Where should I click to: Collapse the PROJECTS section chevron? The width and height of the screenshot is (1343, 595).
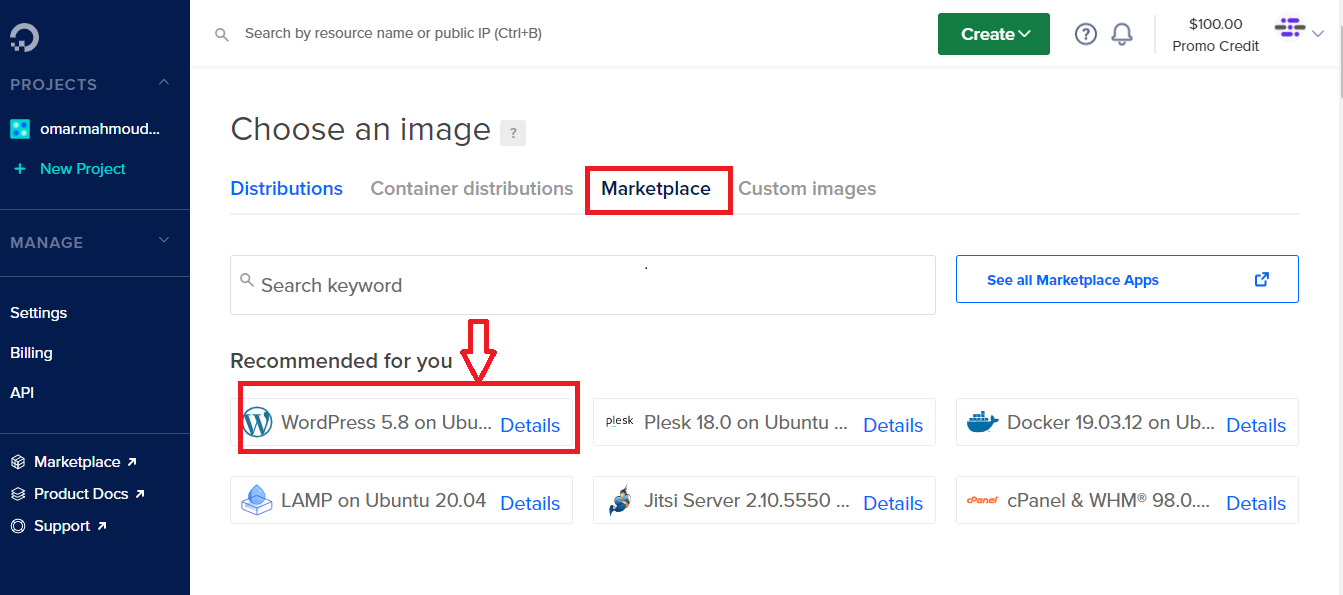164,83
